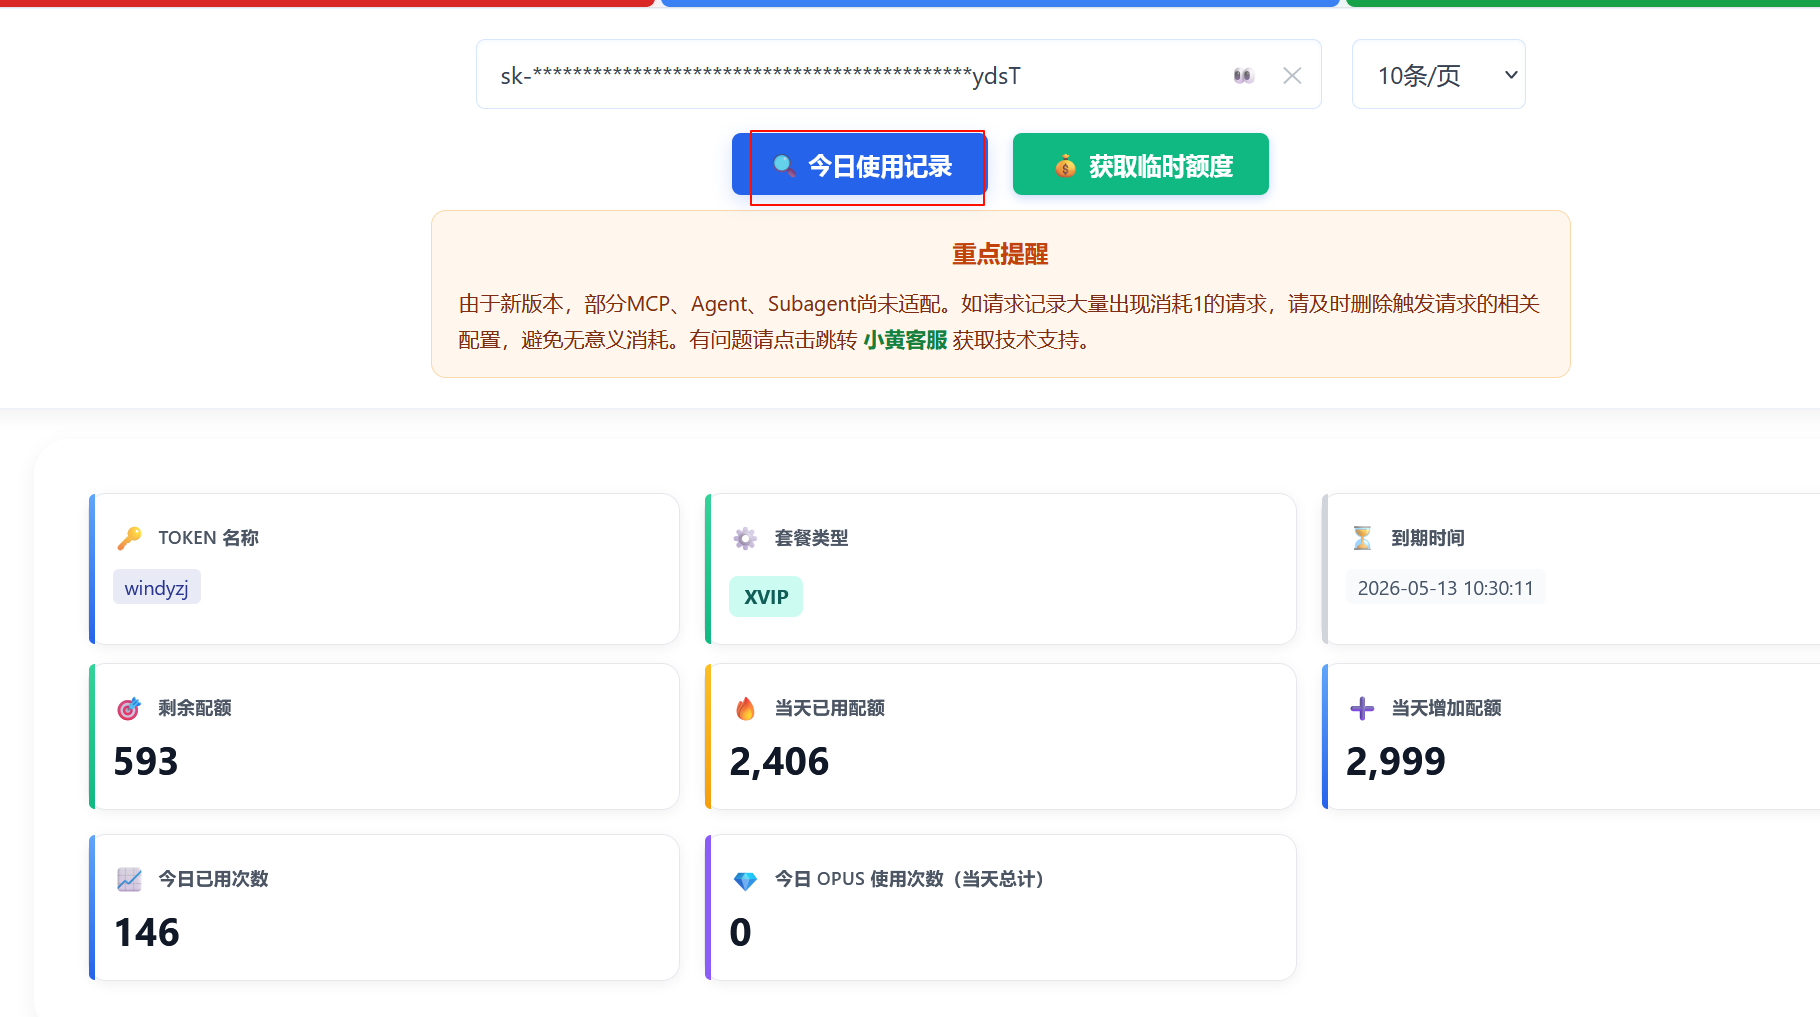Open the 小黄客服 support link
This screenshot has height=1017, width=1820.
[905, 340]
